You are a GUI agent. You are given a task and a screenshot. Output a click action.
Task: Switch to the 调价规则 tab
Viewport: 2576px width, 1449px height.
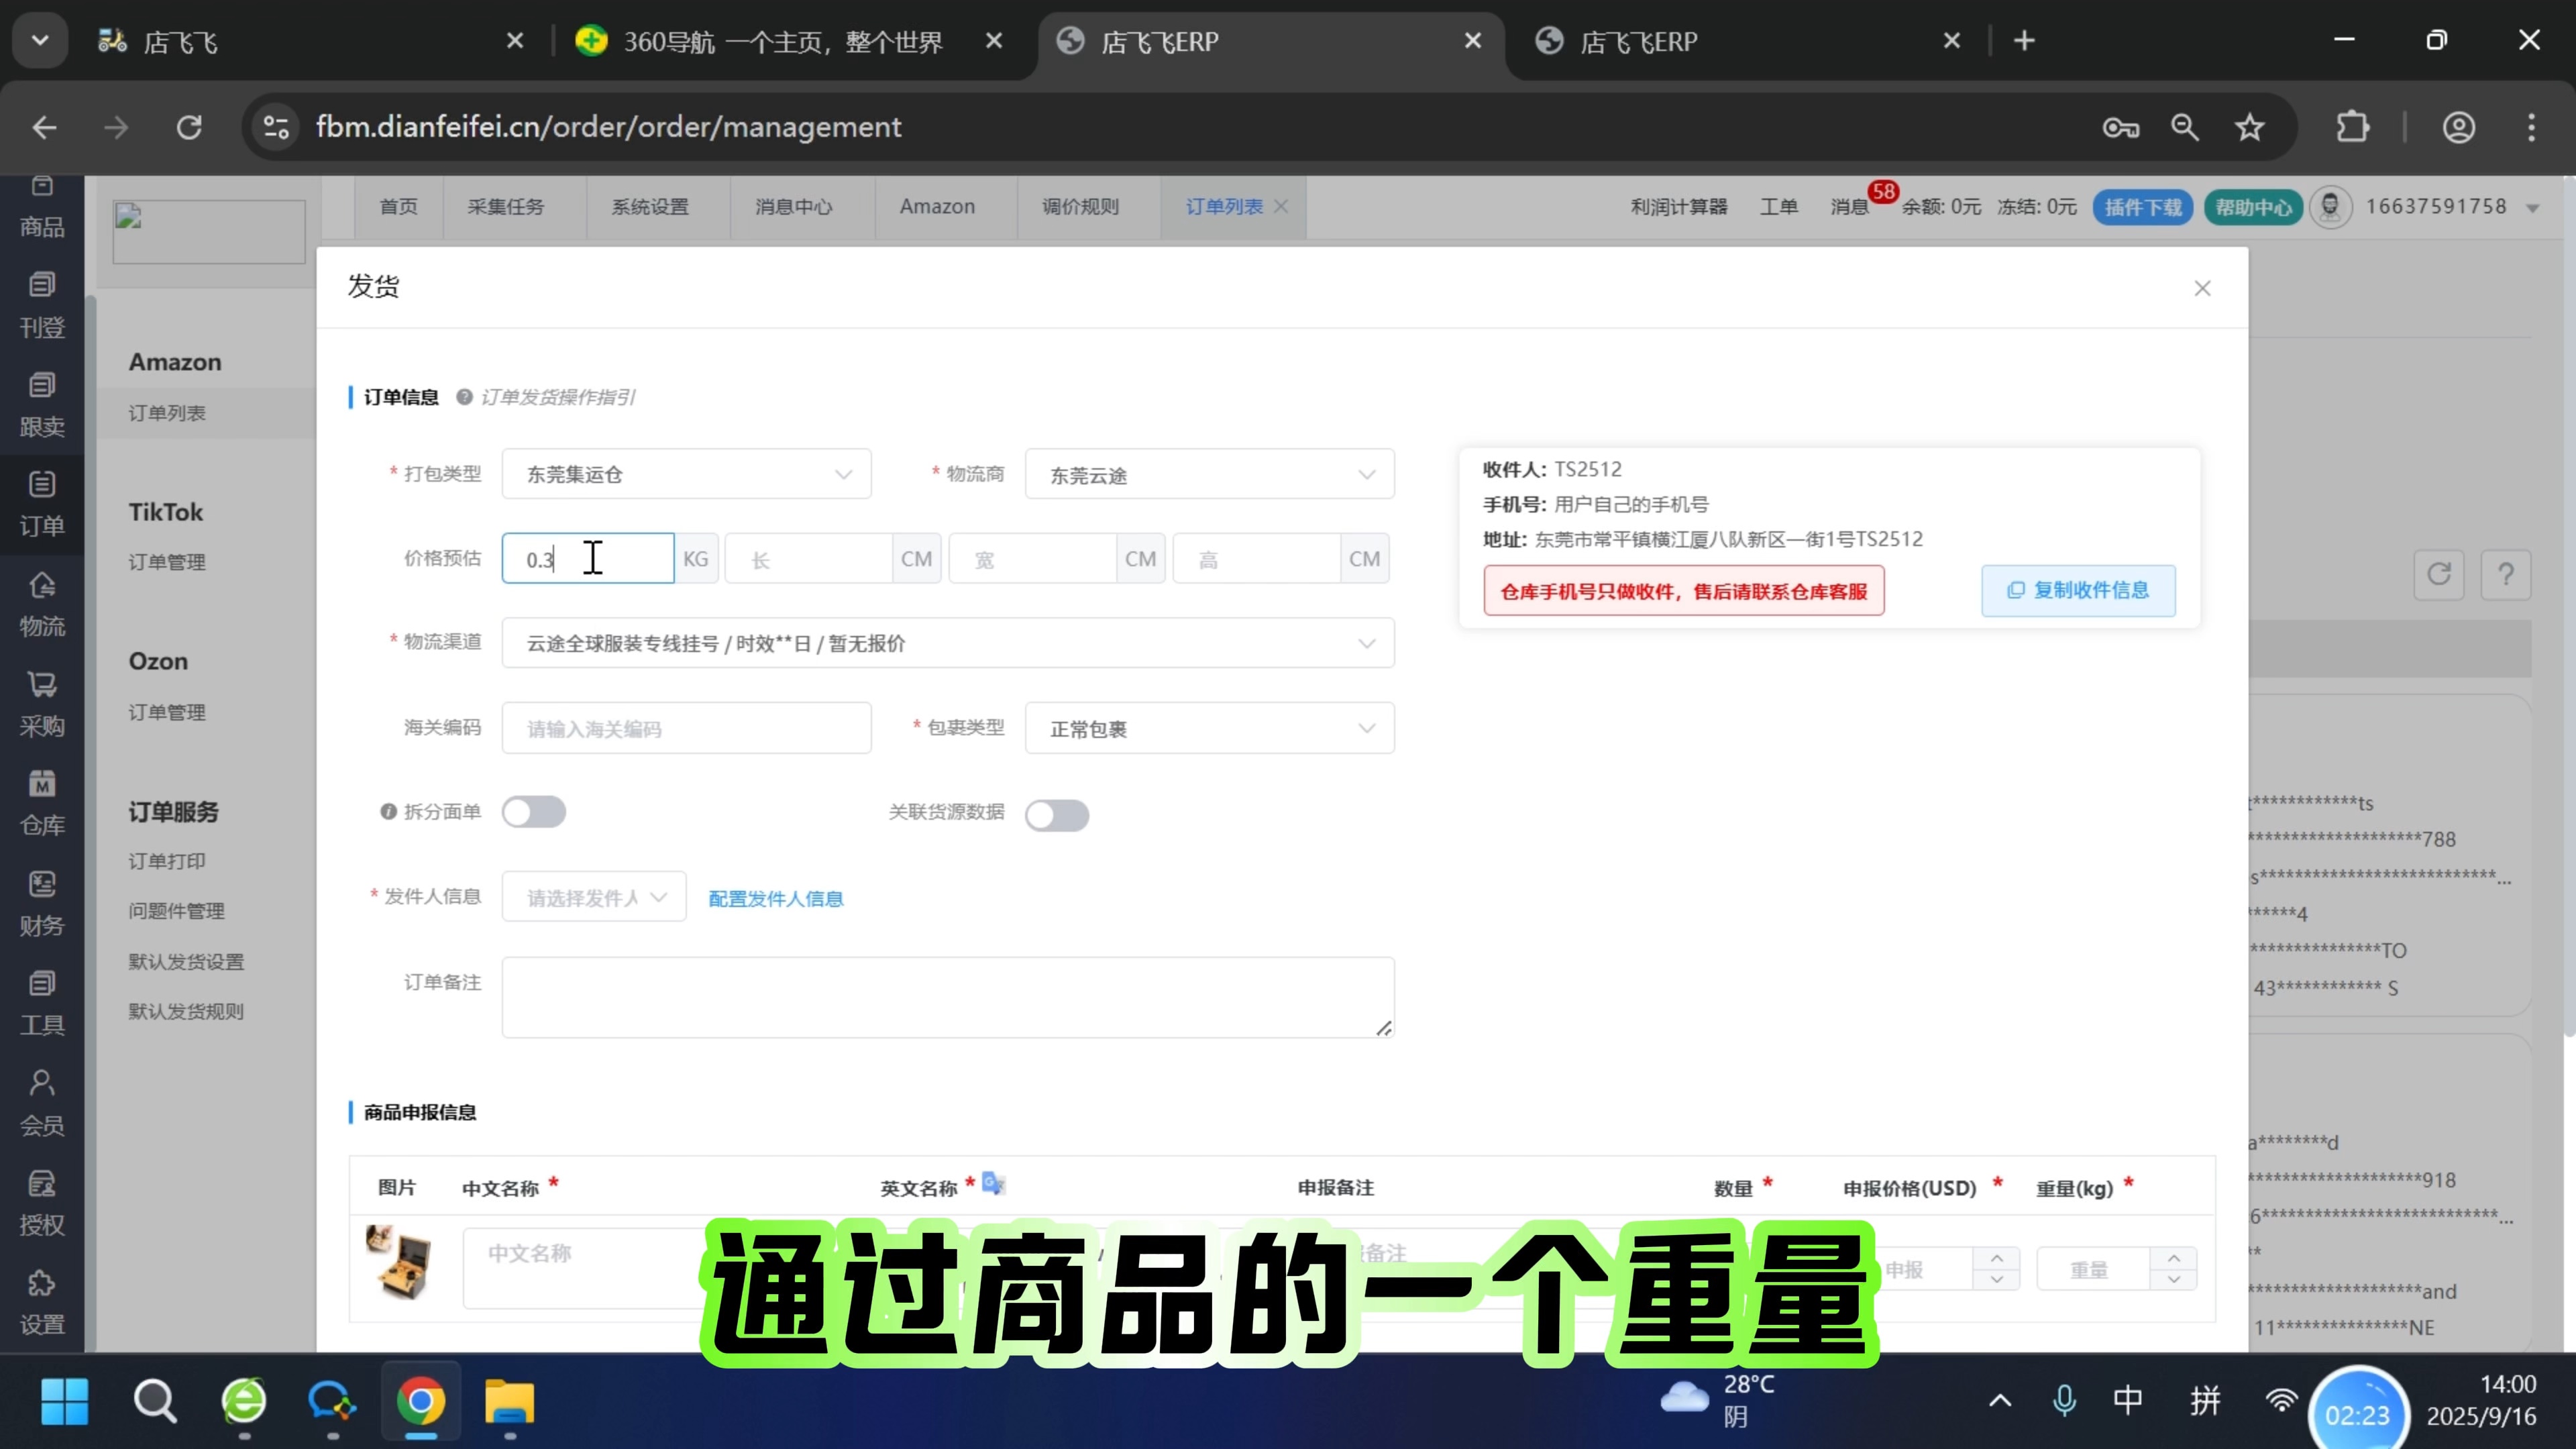1080,207
